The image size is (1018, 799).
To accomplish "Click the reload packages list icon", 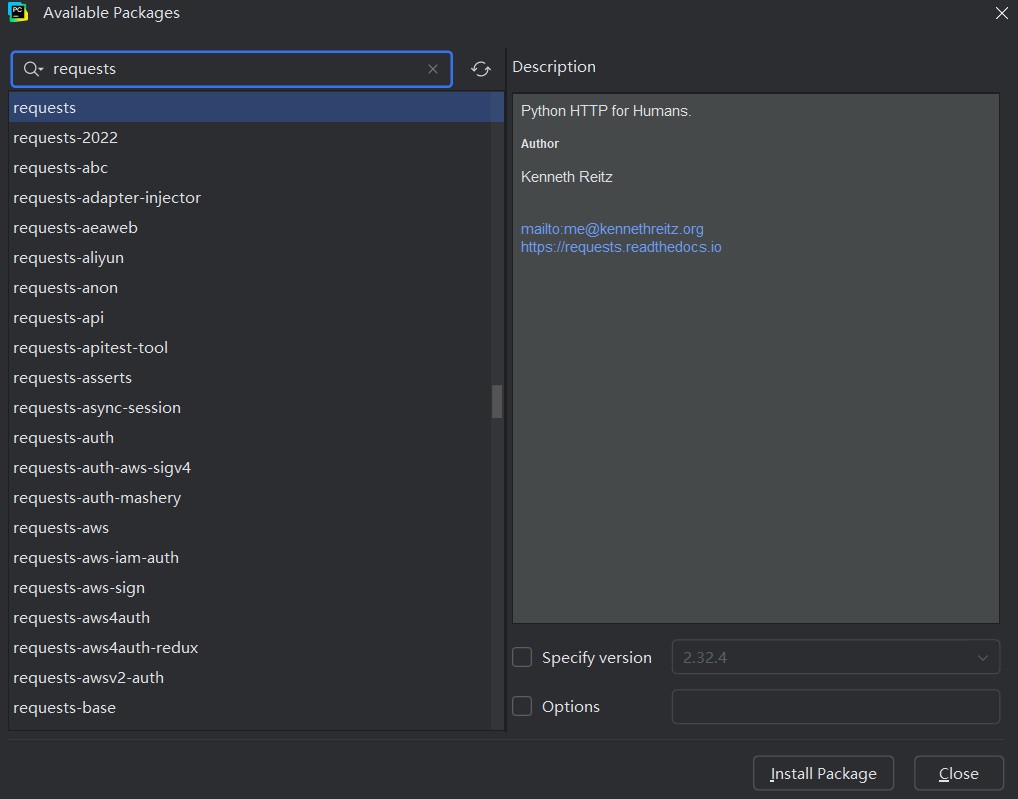I will 481,69.
